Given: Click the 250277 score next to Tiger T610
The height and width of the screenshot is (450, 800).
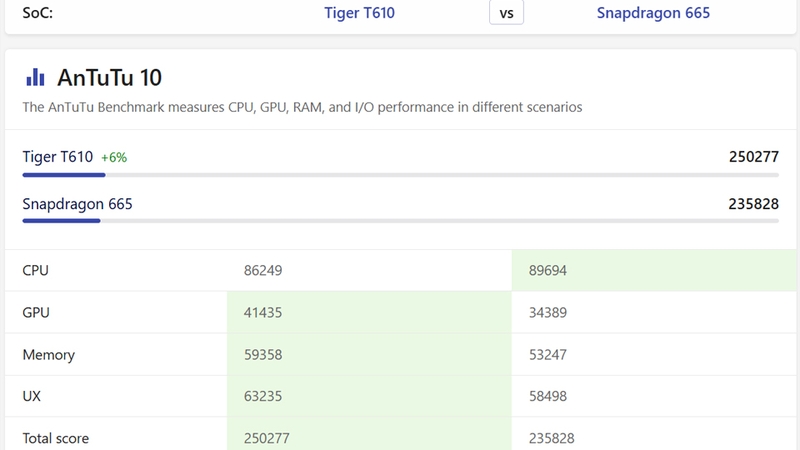Looking at the screenshot, I should click(754, 157).
